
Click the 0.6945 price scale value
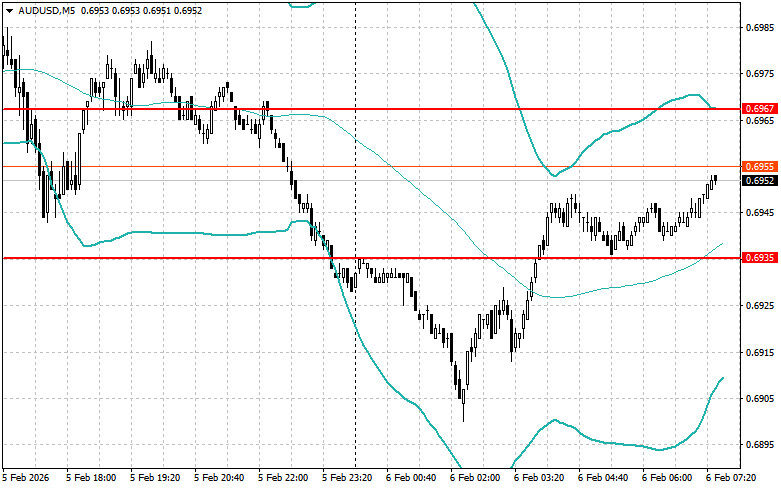click(x=760, y=213)
